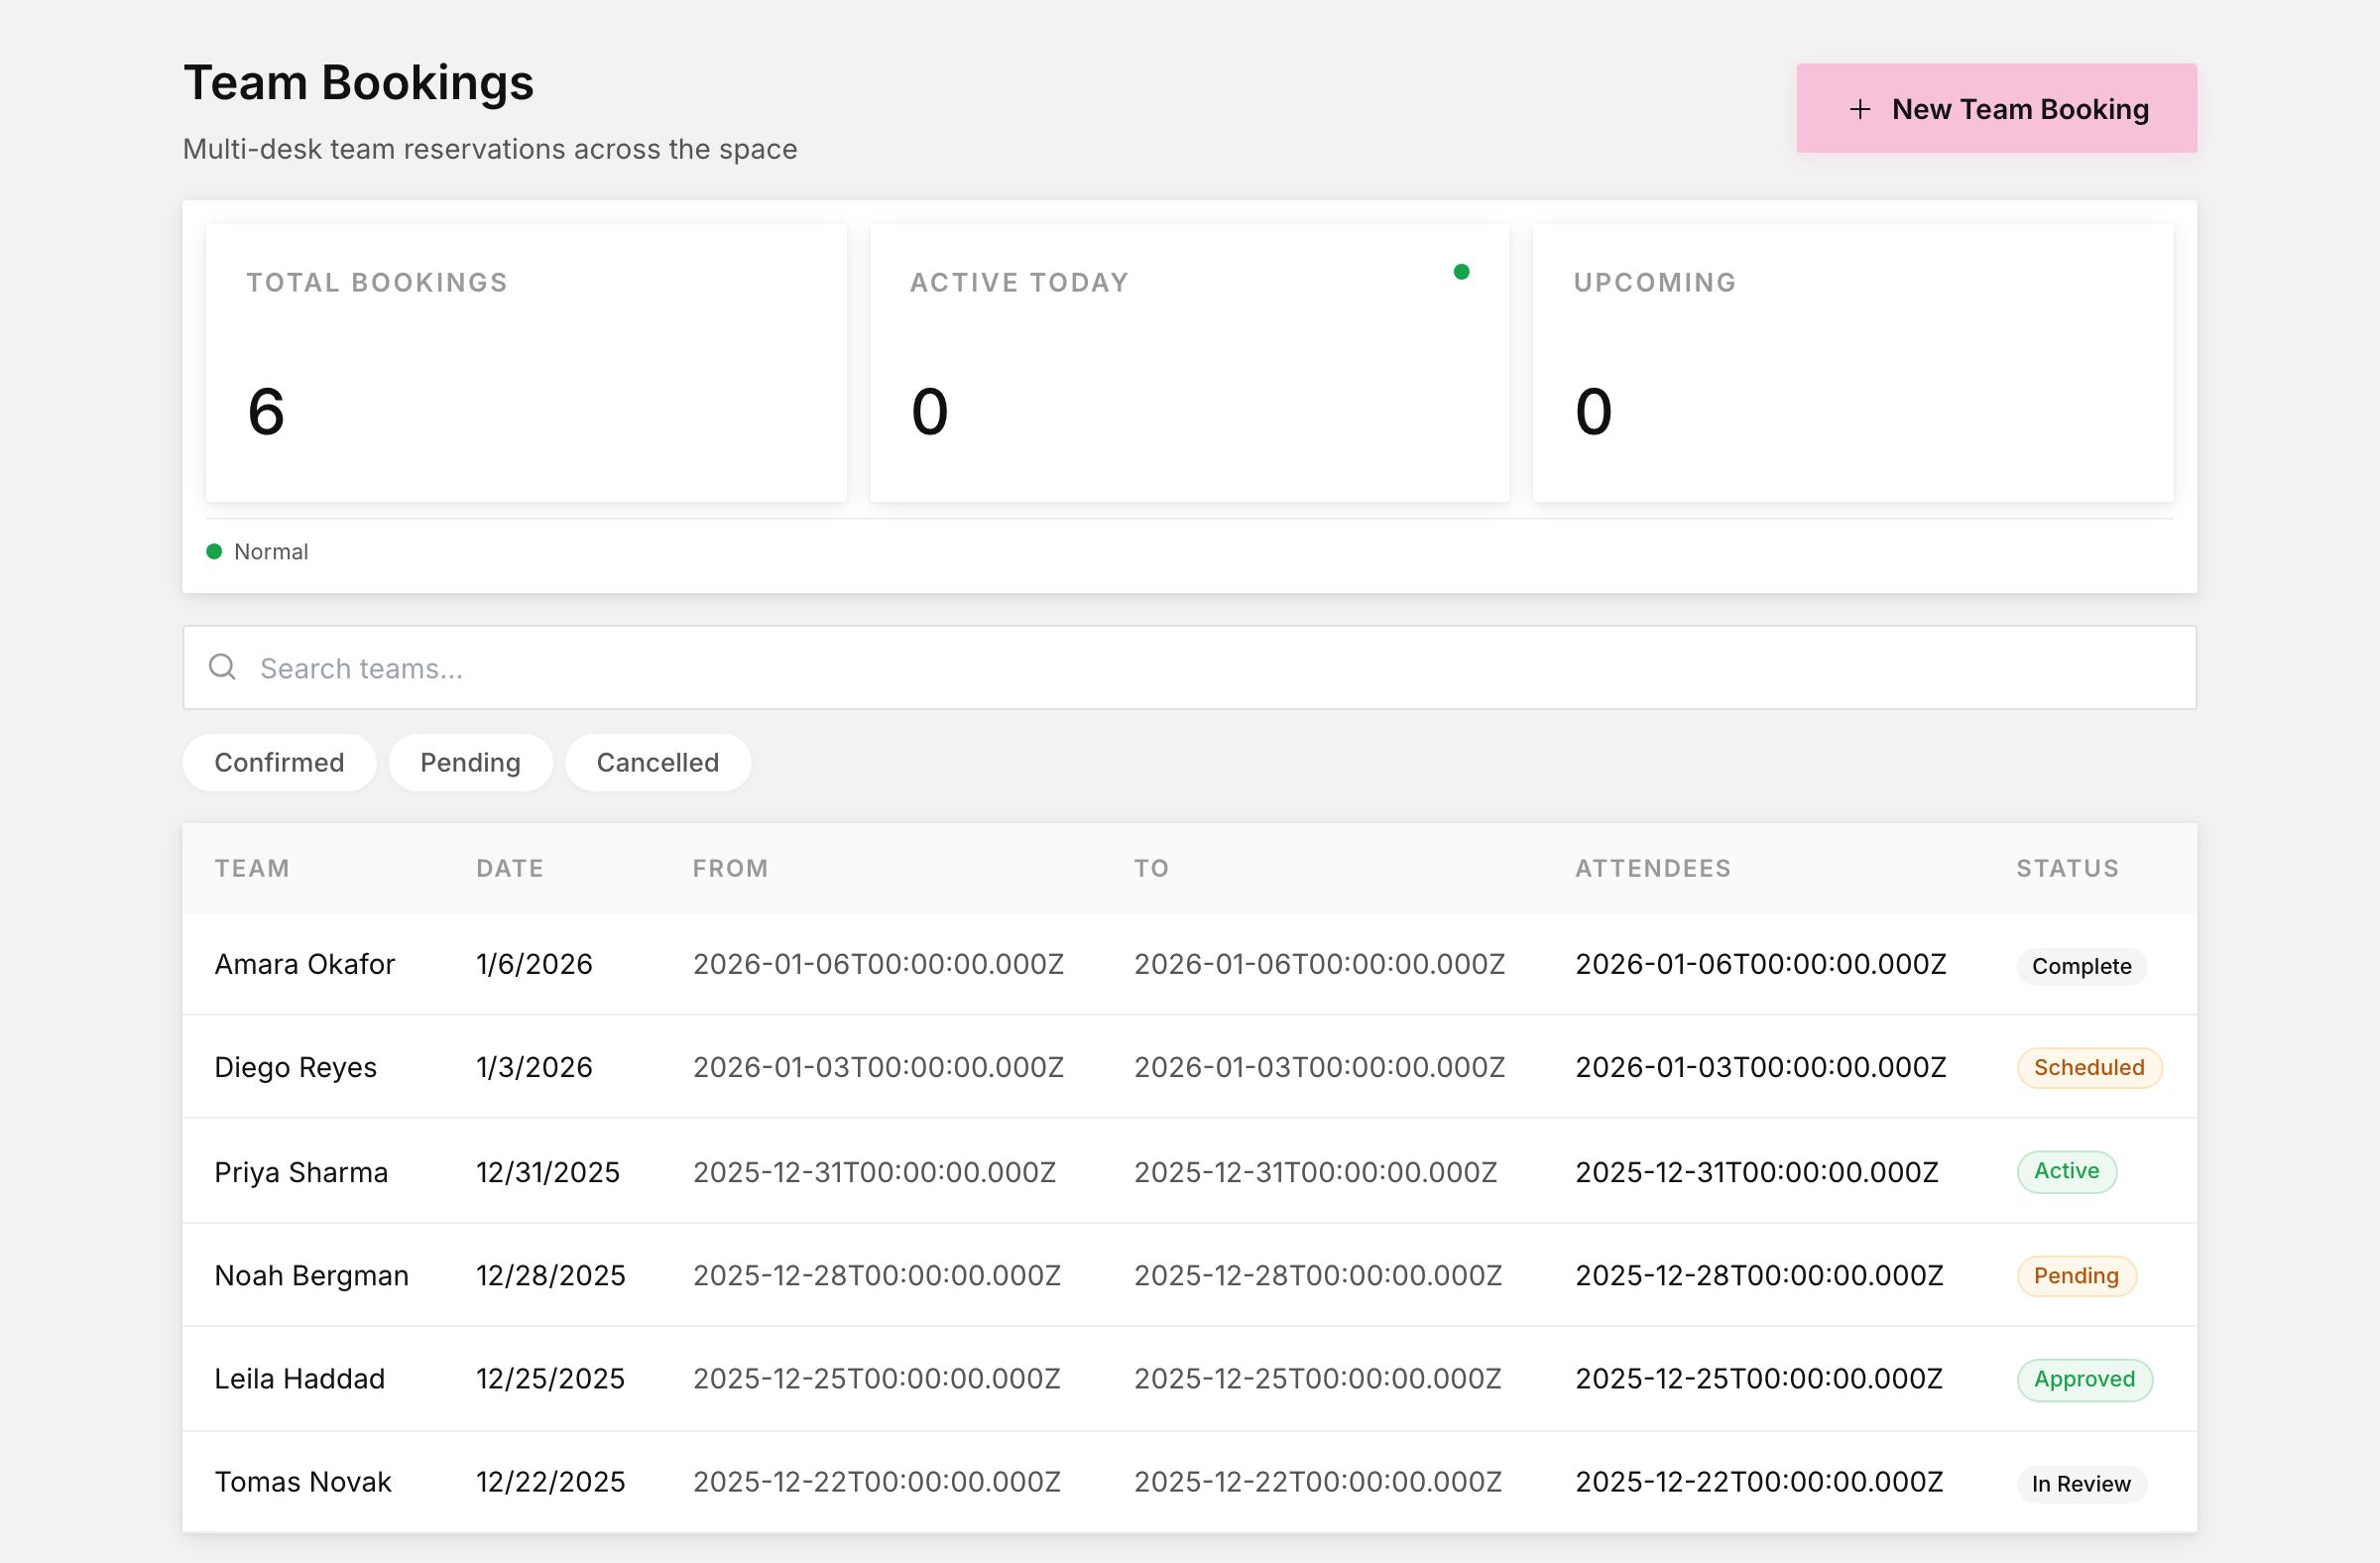Click the In Review status badge
Image resolution: width=2380 pixels, height=1563 pixels.
click(2081, 1484)
